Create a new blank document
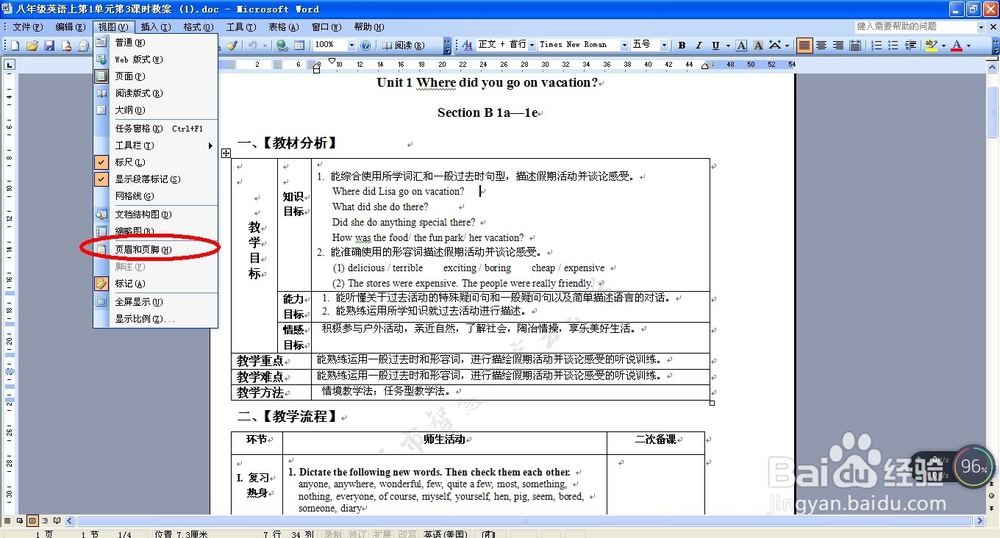1000x538 pixels. click(15, 45)
